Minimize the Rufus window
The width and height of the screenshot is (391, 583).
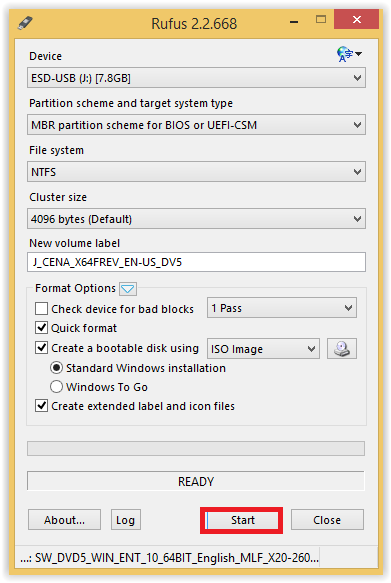click(294, 22)
